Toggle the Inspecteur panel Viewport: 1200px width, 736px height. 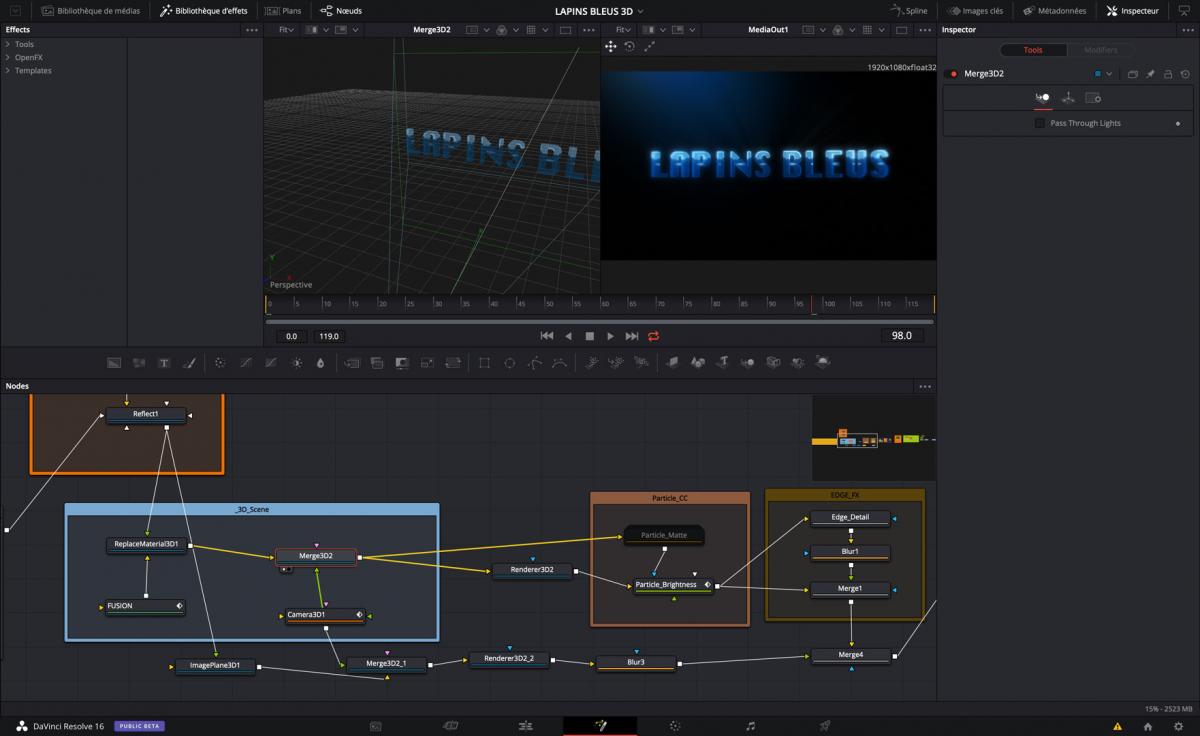click(x=1132, y=10)
